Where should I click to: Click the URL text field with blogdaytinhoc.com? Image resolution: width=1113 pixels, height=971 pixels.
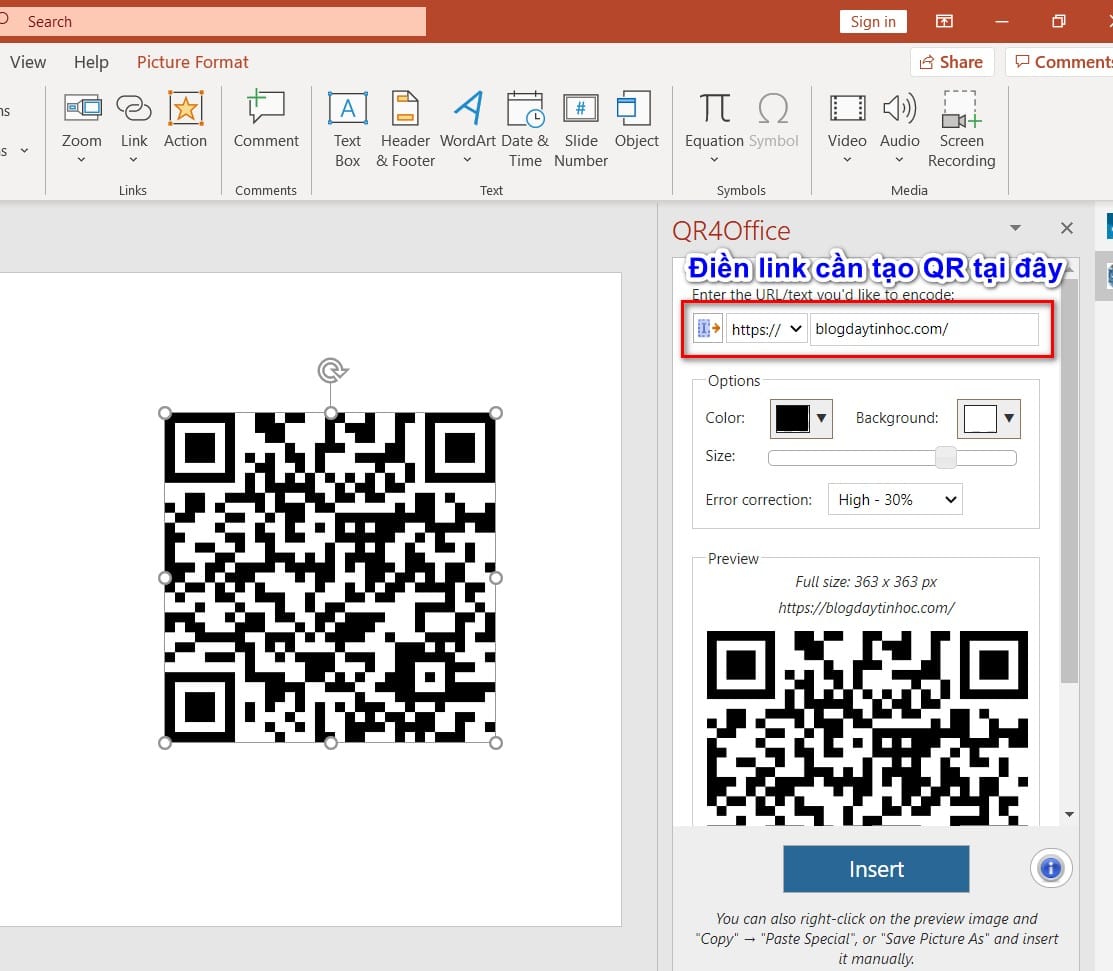pos(923,329)
